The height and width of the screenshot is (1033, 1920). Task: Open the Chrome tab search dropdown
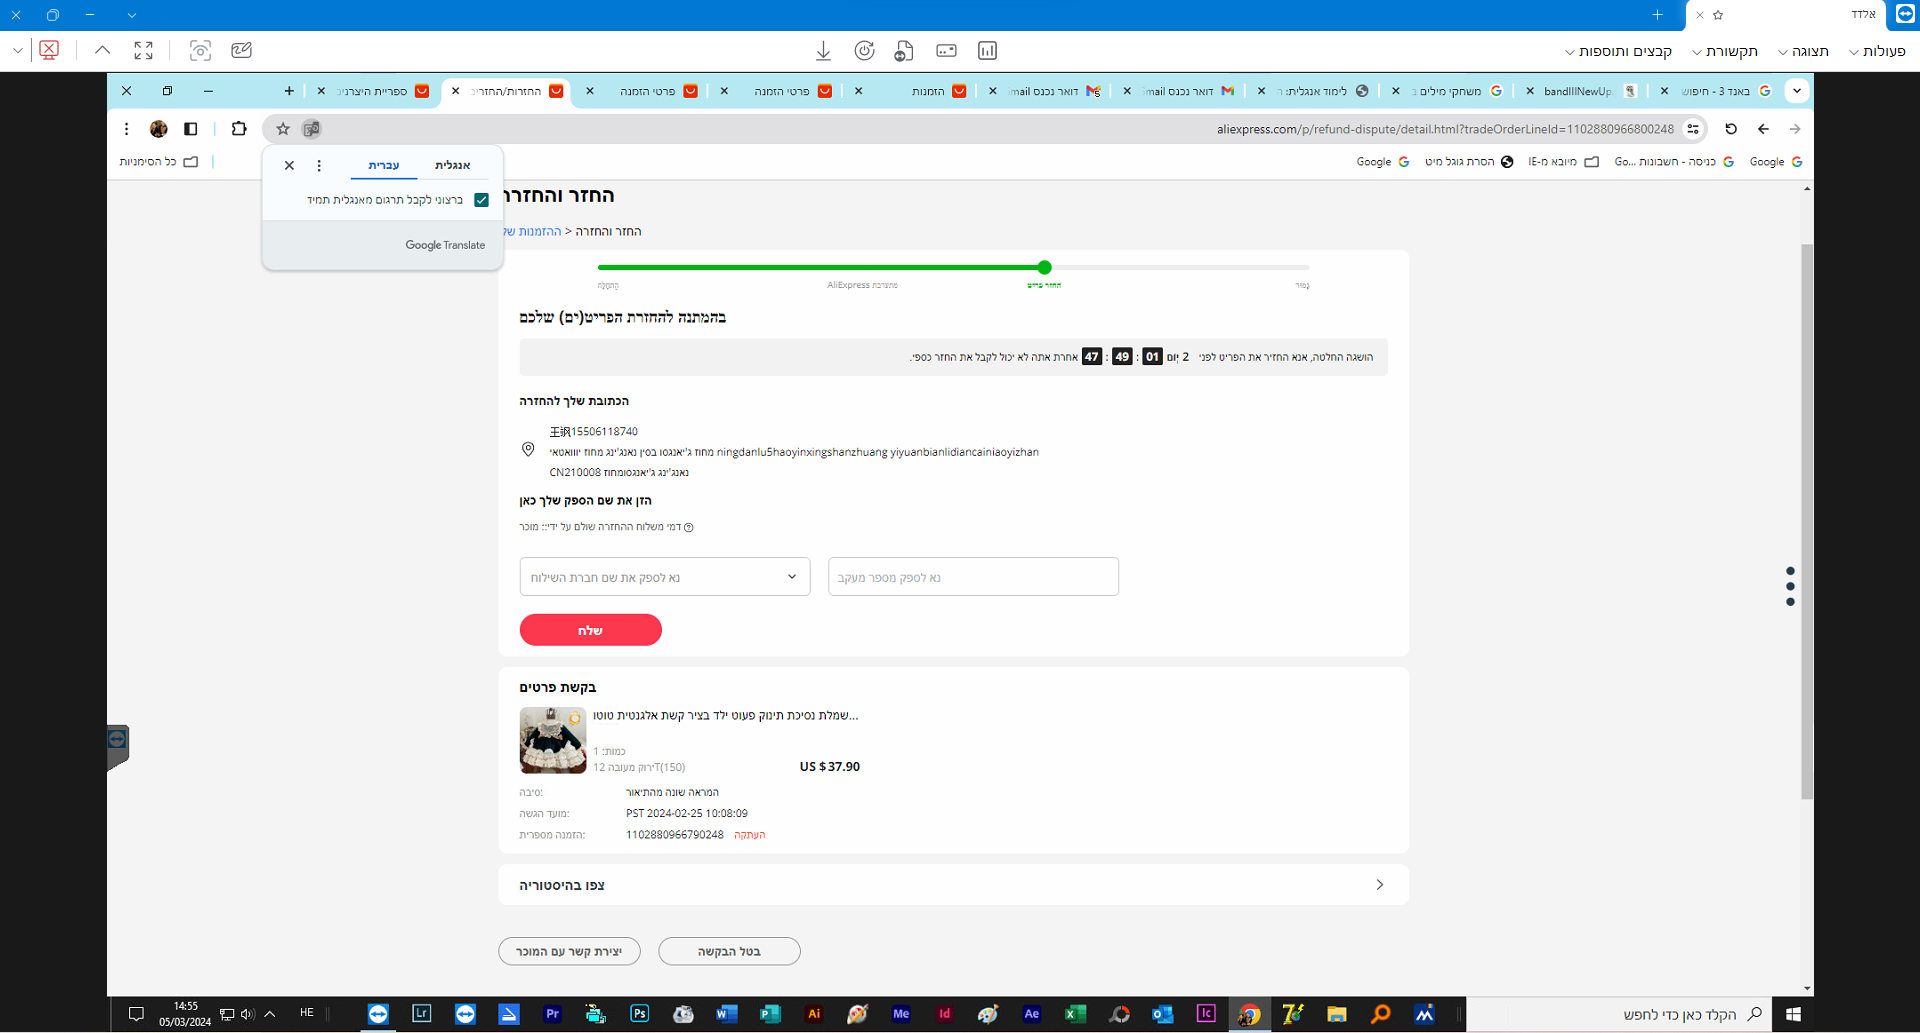click(1797, 91)
